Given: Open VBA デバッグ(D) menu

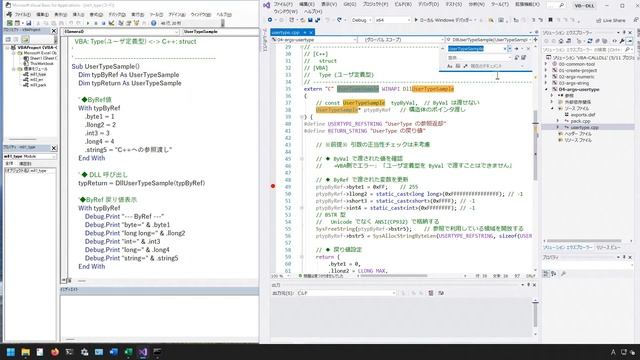Looking at the screenshot, I should click(x=117, y=14).
